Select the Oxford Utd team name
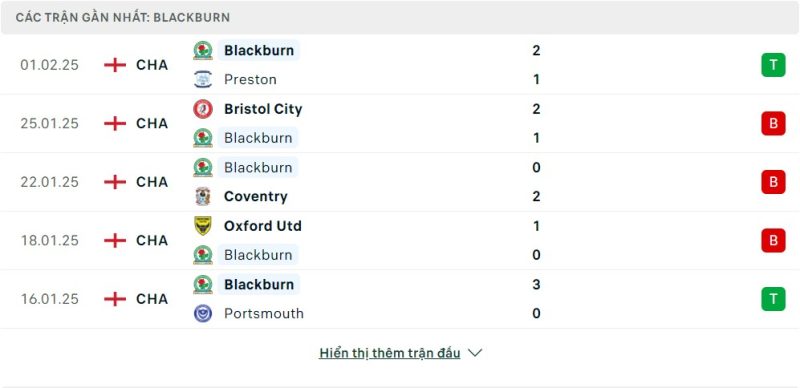This screenshot has width=800, height=388. 263,226
